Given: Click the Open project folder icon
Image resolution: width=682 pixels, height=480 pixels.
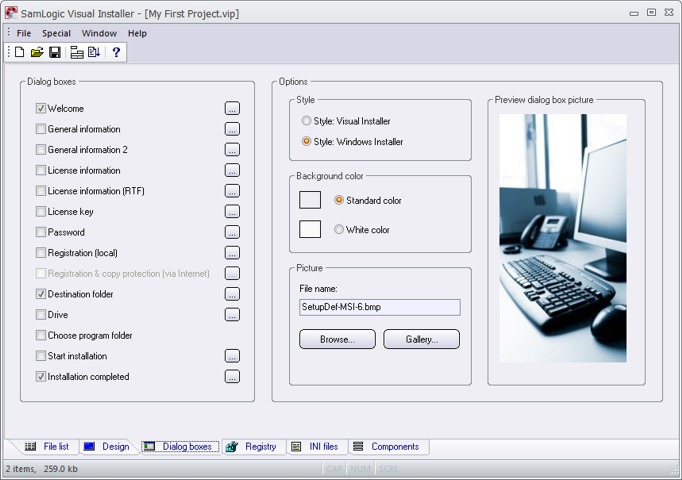Looking at the screenshot, I should click(x=37, y=52).
